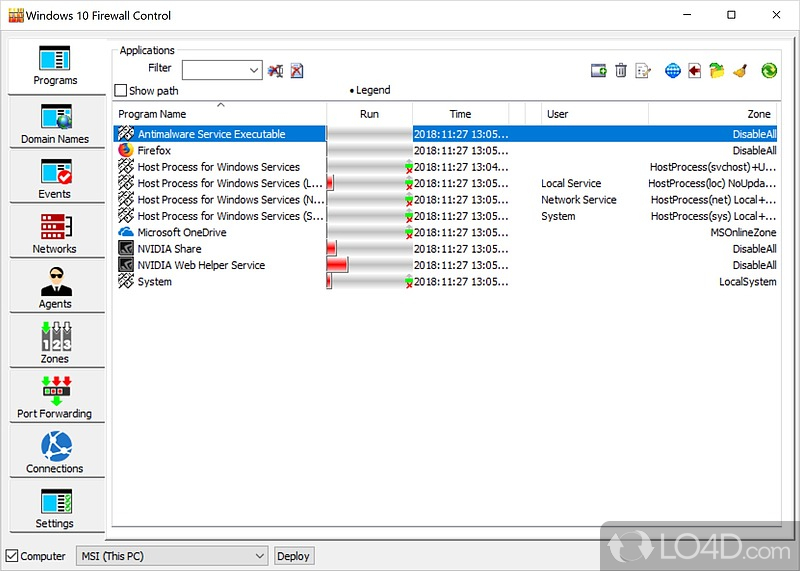Viewport: 800px width, 571px height.
Task: Click the blue globe icon
Action: click(672, 70)
